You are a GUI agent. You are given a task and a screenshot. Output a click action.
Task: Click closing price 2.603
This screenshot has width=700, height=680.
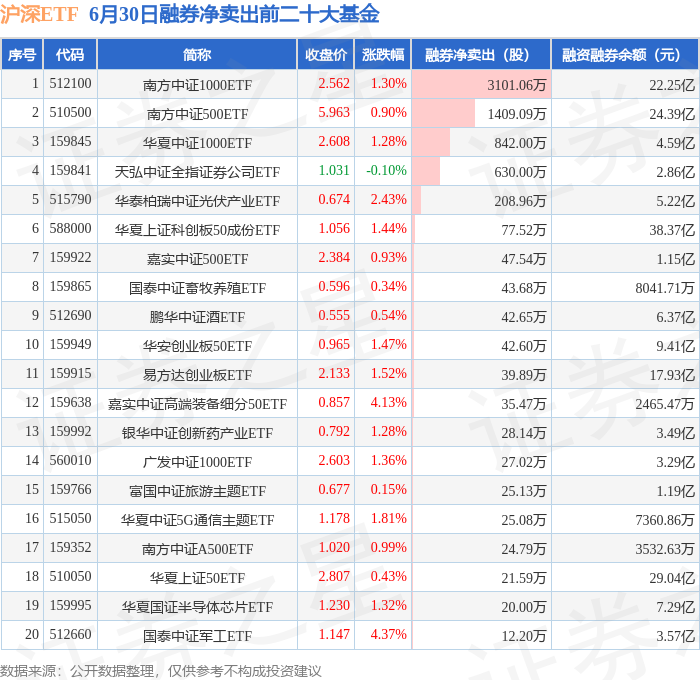tap(334, 461)
